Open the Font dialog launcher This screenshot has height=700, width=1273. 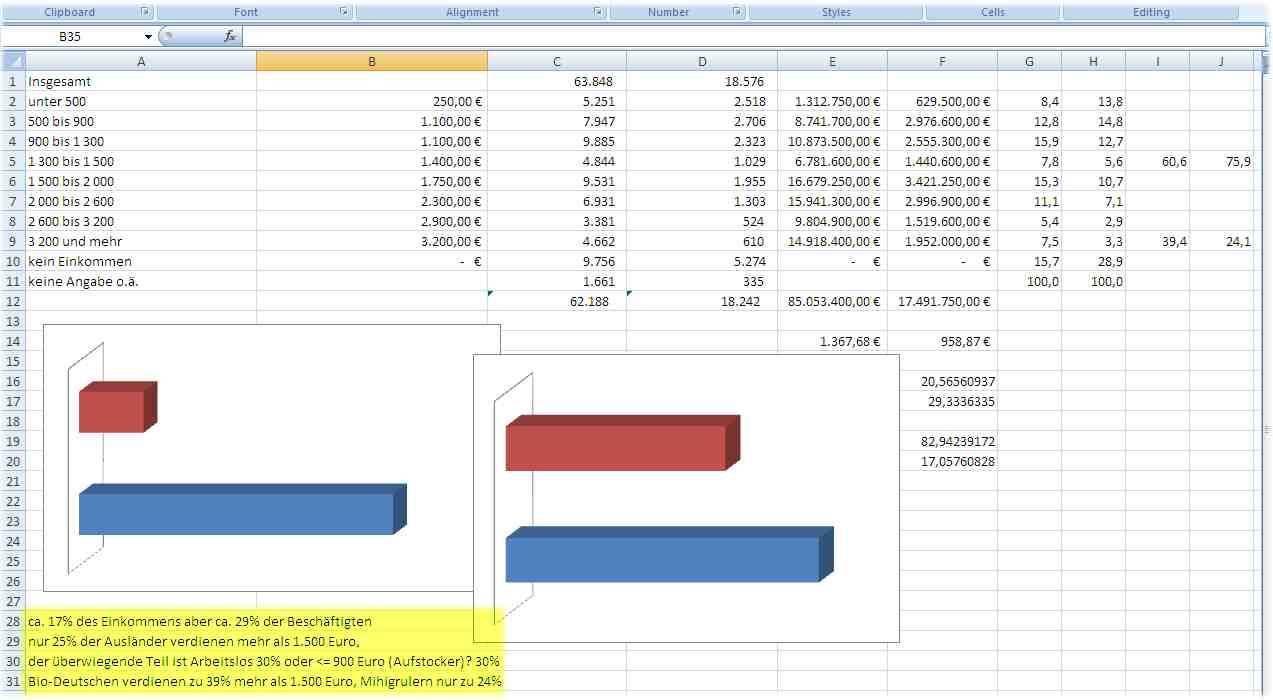coord(344,12)
